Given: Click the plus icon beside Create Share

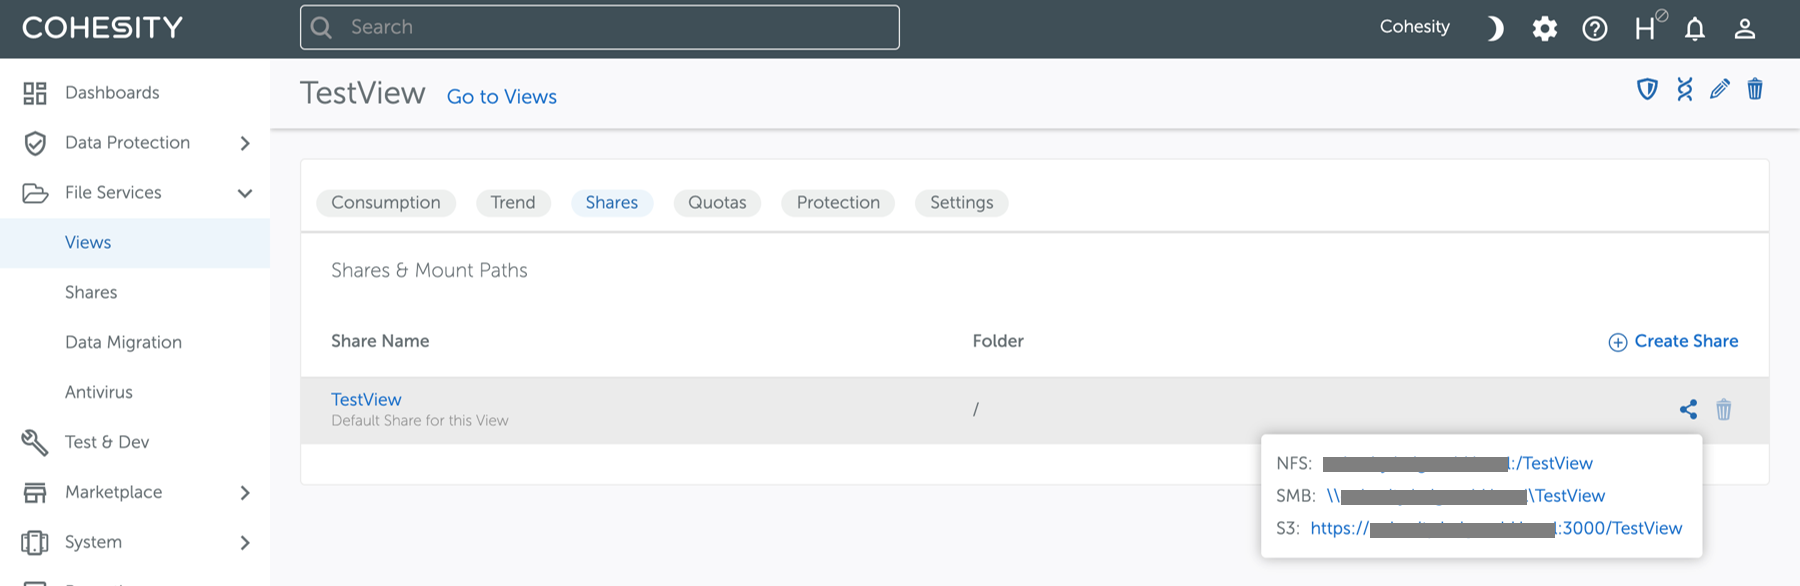Looking at the screenshot, I should pyautogui.click(x=1617, y=342).
